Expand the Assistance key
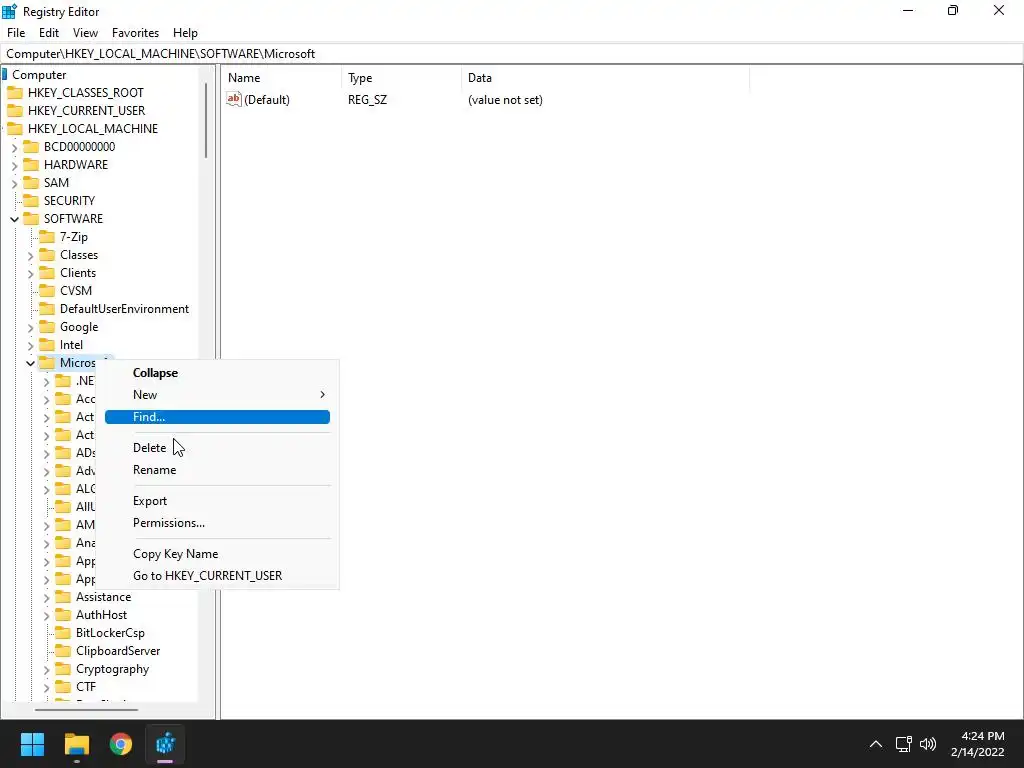 [46, 598]
